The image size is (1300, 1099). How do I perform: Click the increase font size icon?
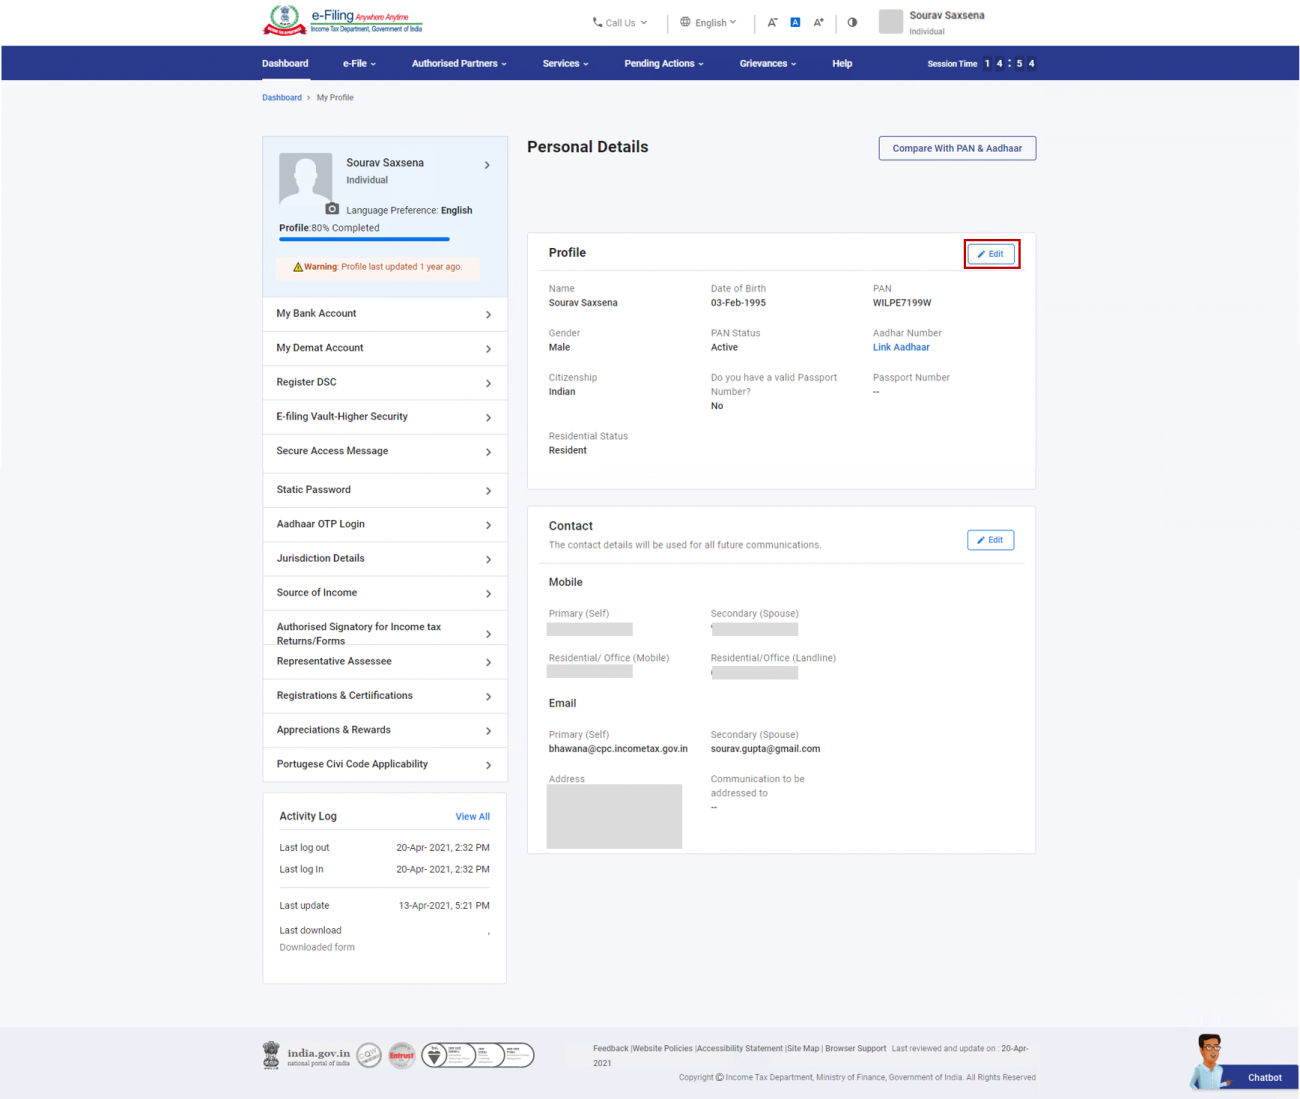[818, 22]
